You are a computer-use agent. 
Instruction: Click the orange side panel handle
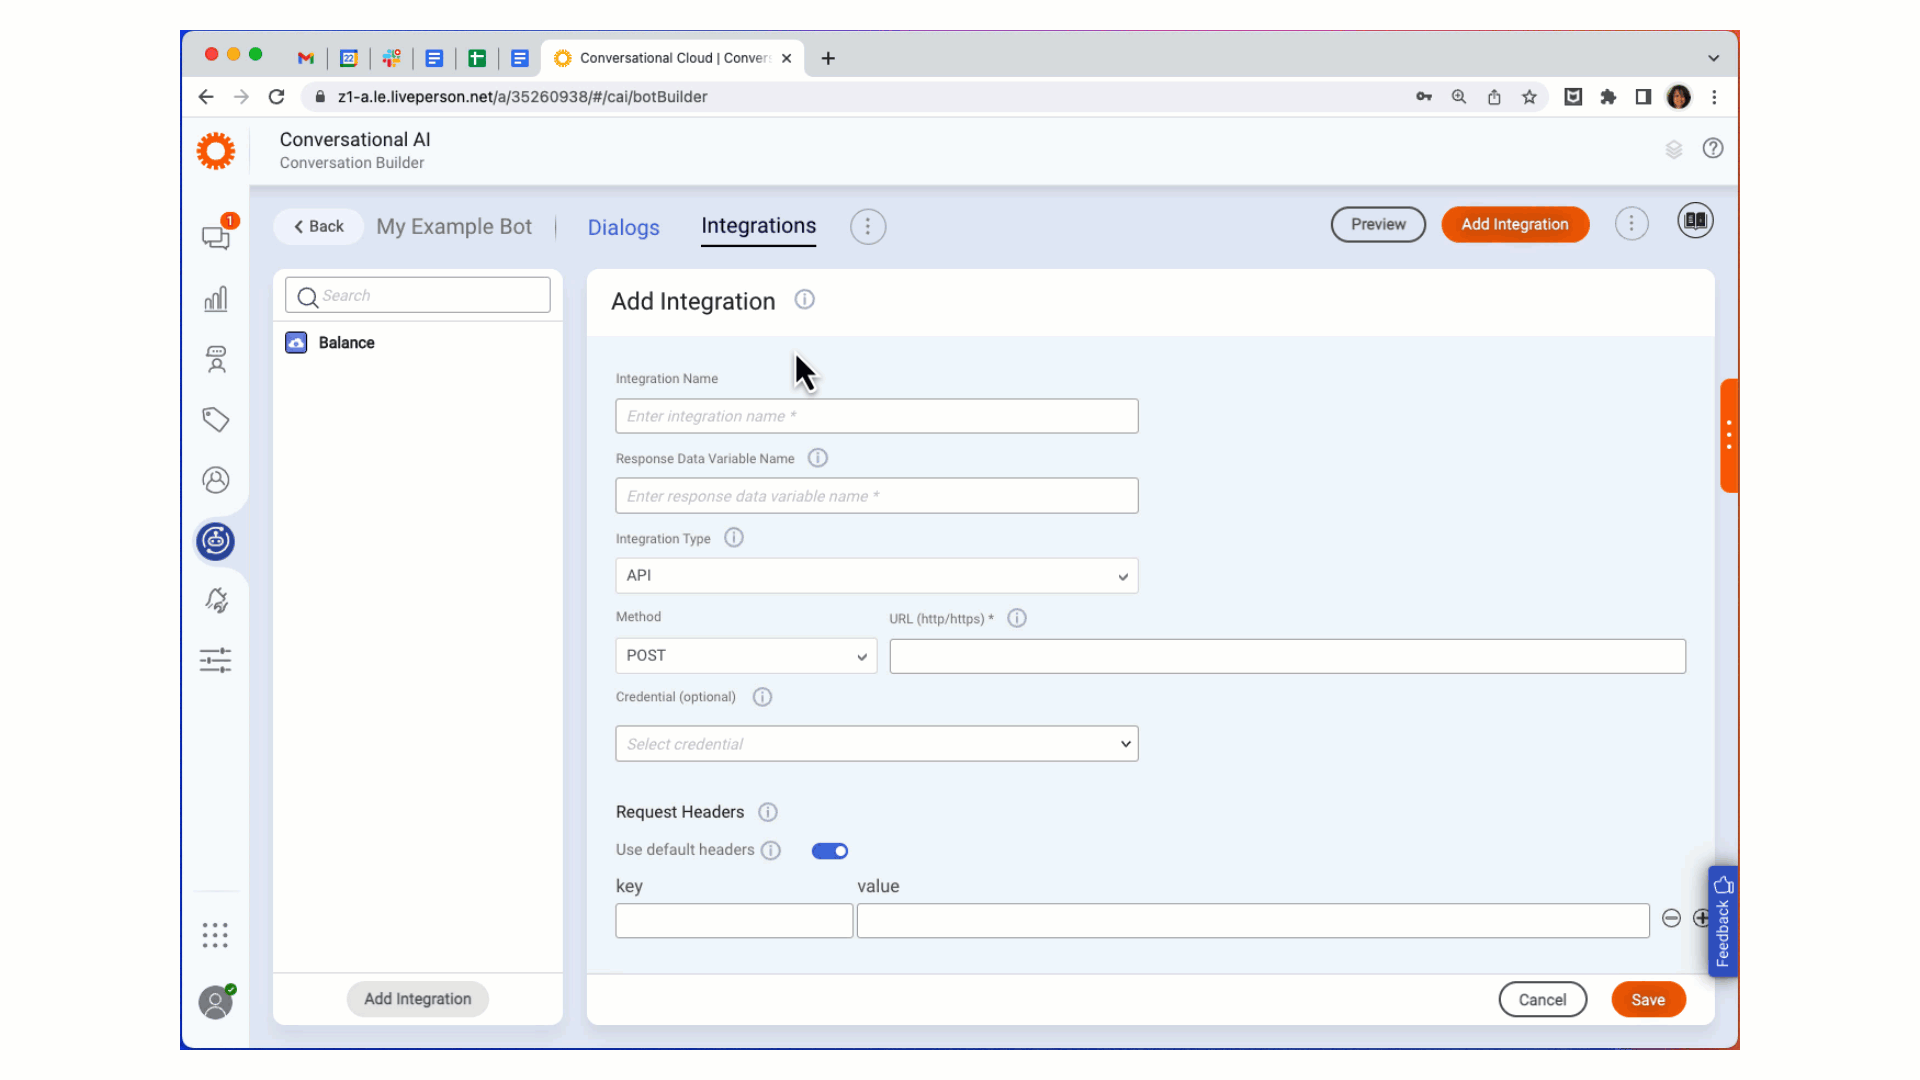(x=1729, y=435)
